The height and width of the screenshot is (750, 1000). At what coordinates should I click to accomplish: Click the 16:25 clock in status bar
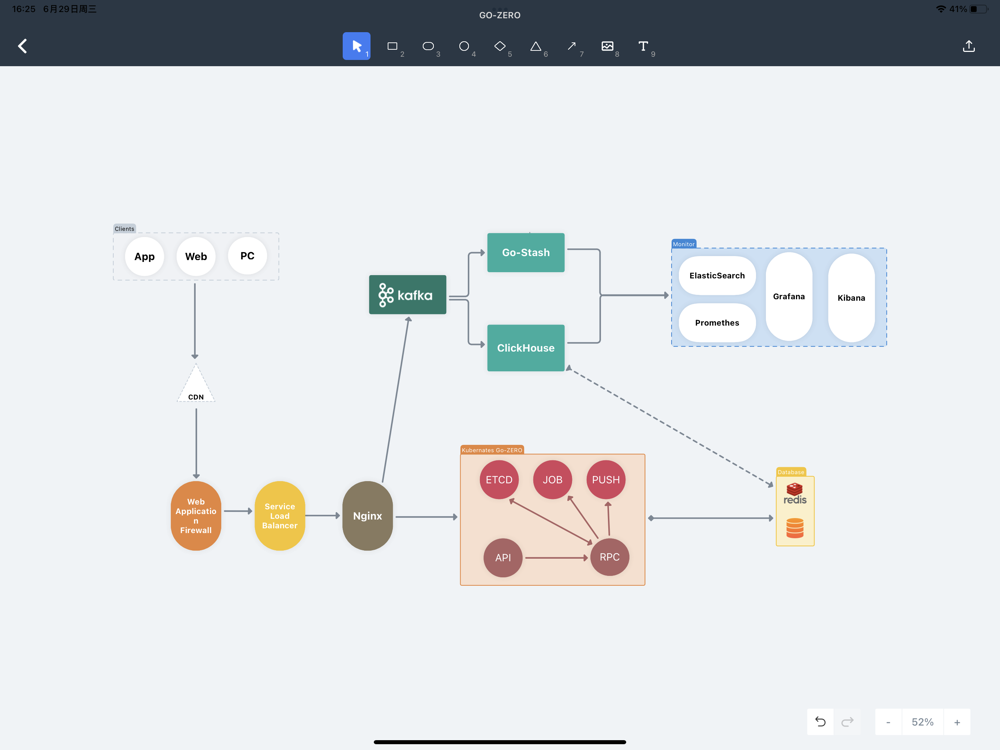tap(24, 9)
